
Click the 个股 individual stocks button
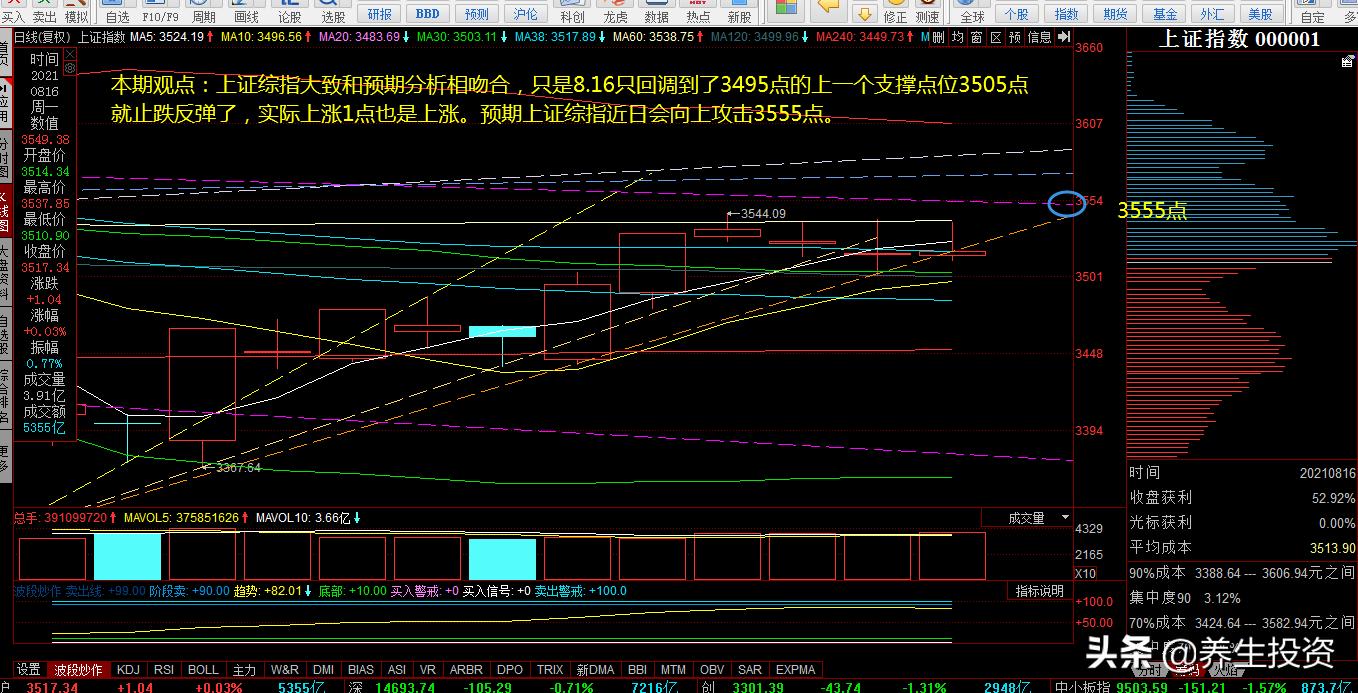point(1016,13)
